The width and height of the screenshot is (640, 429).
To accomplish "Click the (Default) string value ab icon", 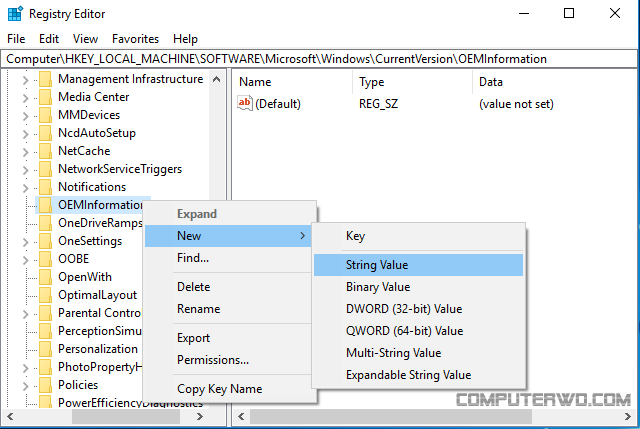I will [245, 103].
